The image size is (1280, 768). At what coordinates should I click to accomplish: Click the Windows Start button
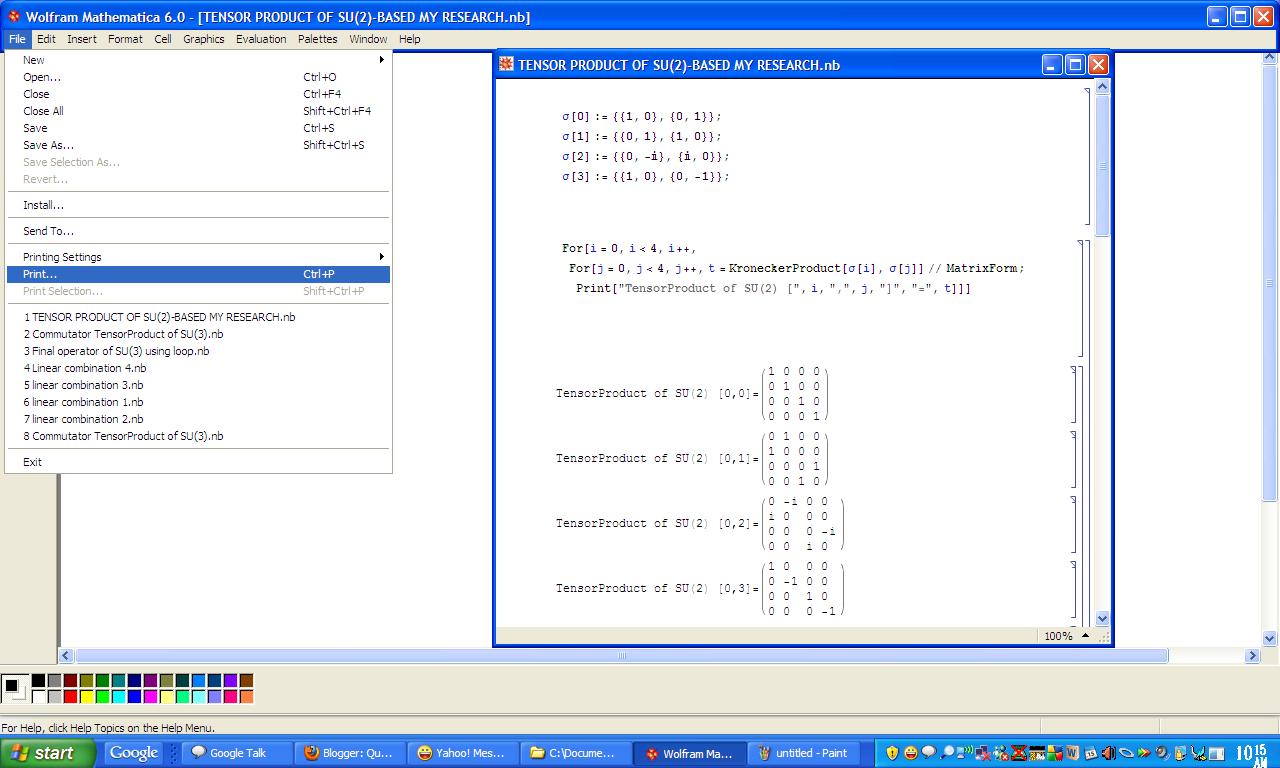point(48,753)
